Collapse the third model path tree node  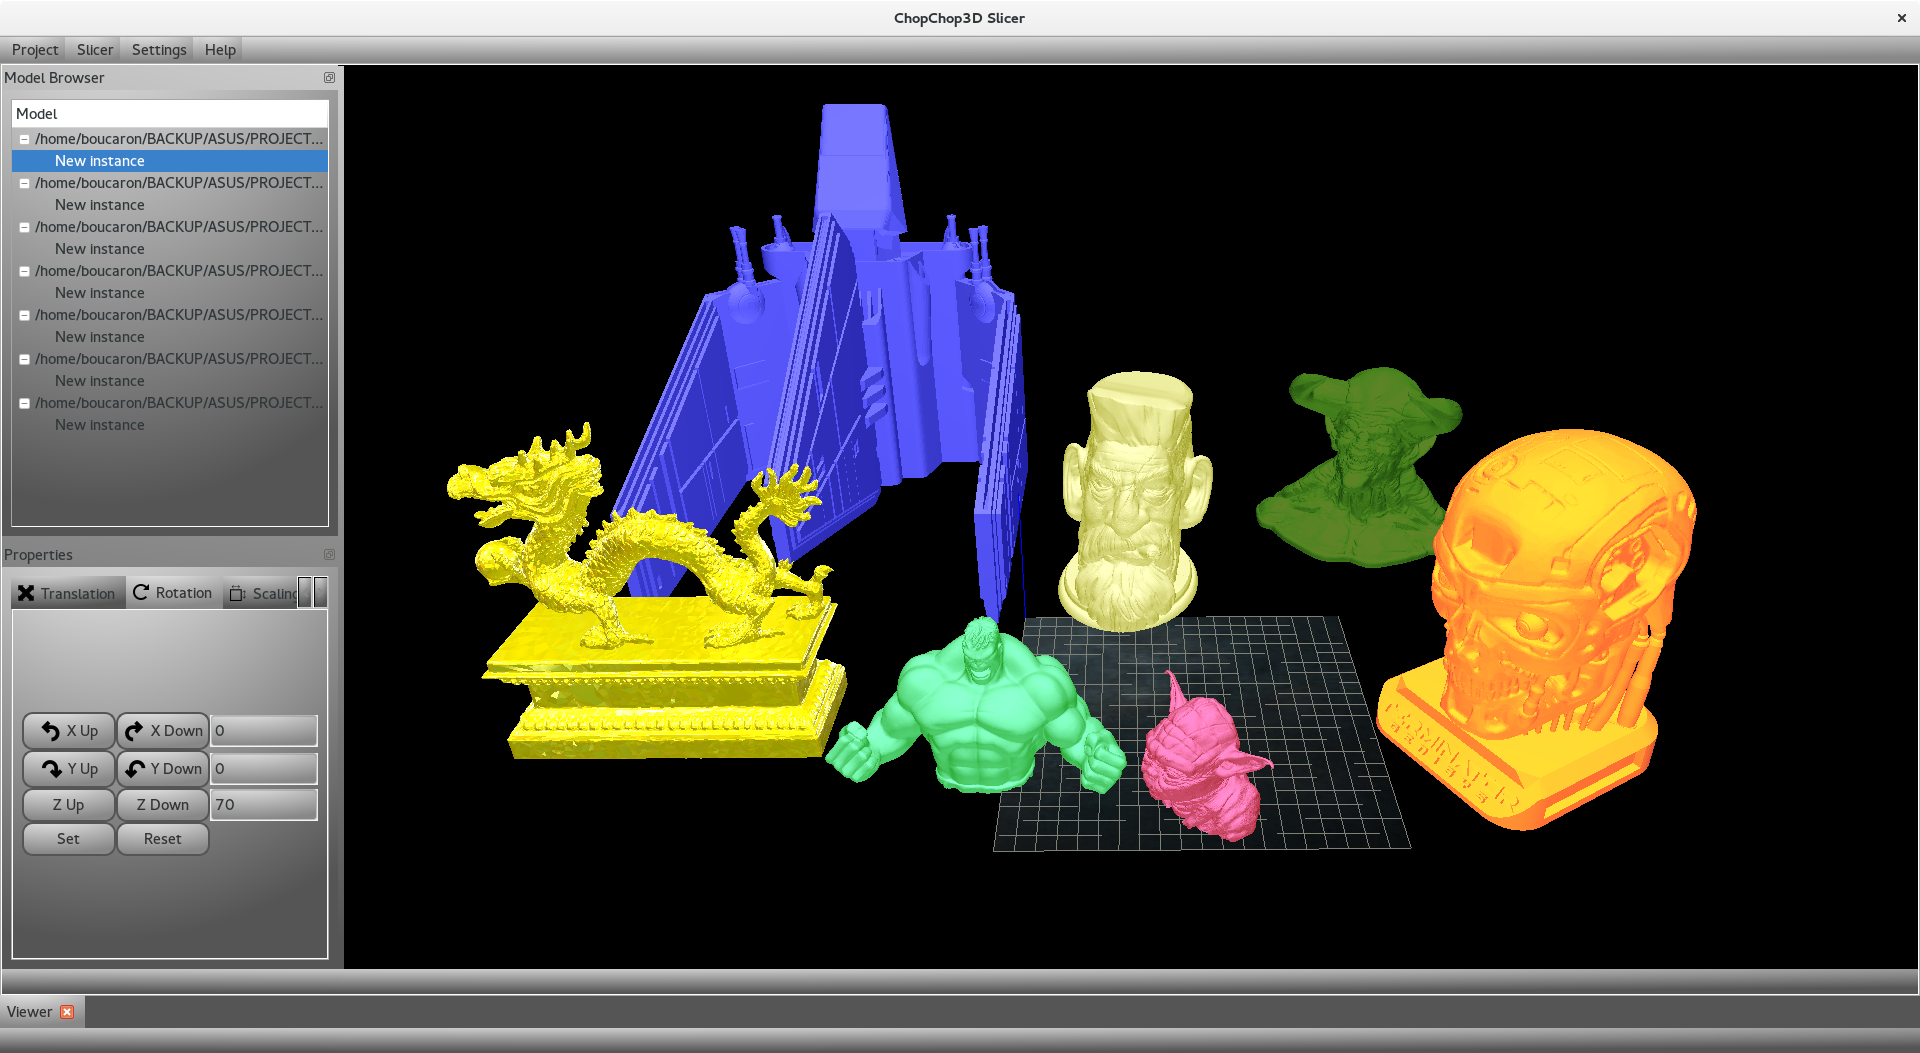click(x=24, y=227)
